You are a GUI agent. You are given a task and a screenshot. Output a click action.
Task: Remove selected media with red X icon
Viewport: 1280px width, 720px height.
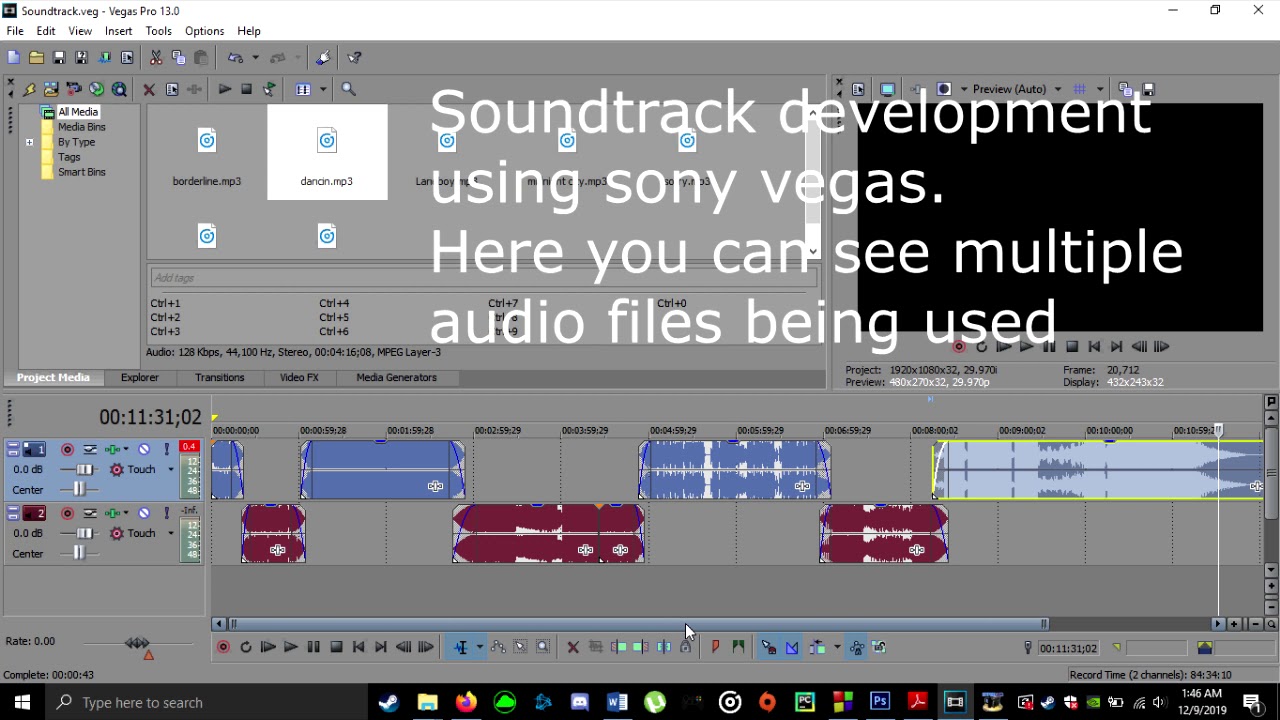(x=149, y=89)
